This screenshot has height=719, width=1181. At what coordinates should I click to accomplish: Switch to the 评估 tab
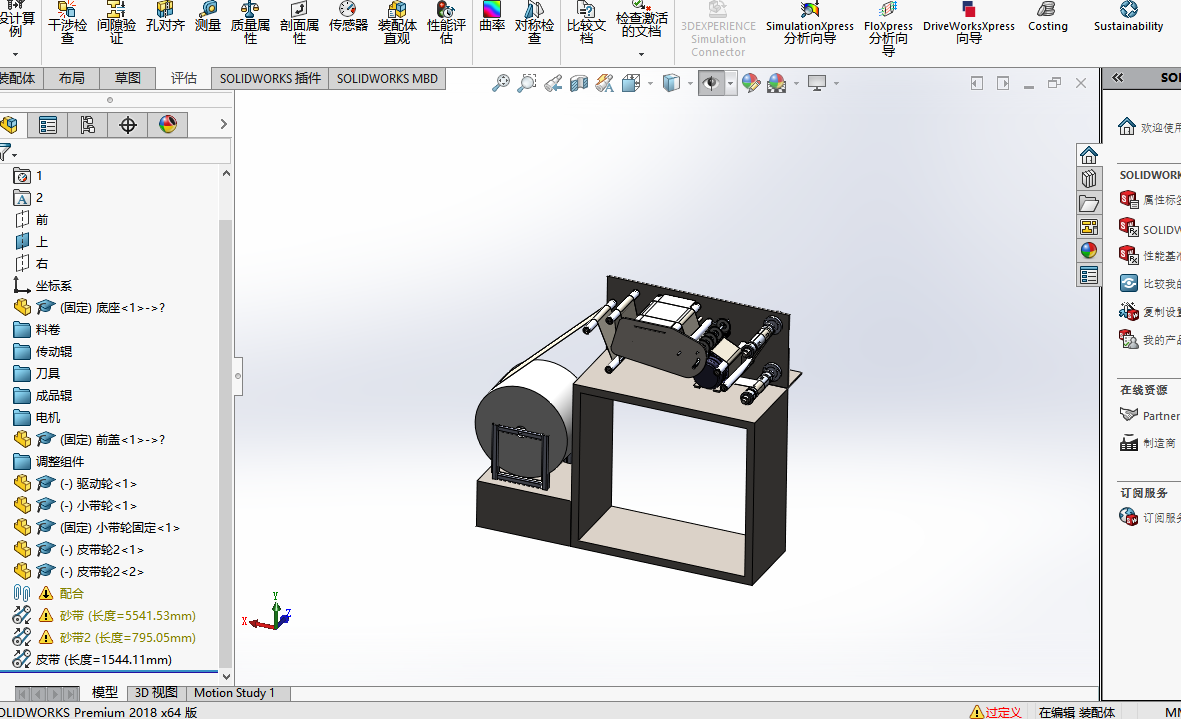[183, 78]
